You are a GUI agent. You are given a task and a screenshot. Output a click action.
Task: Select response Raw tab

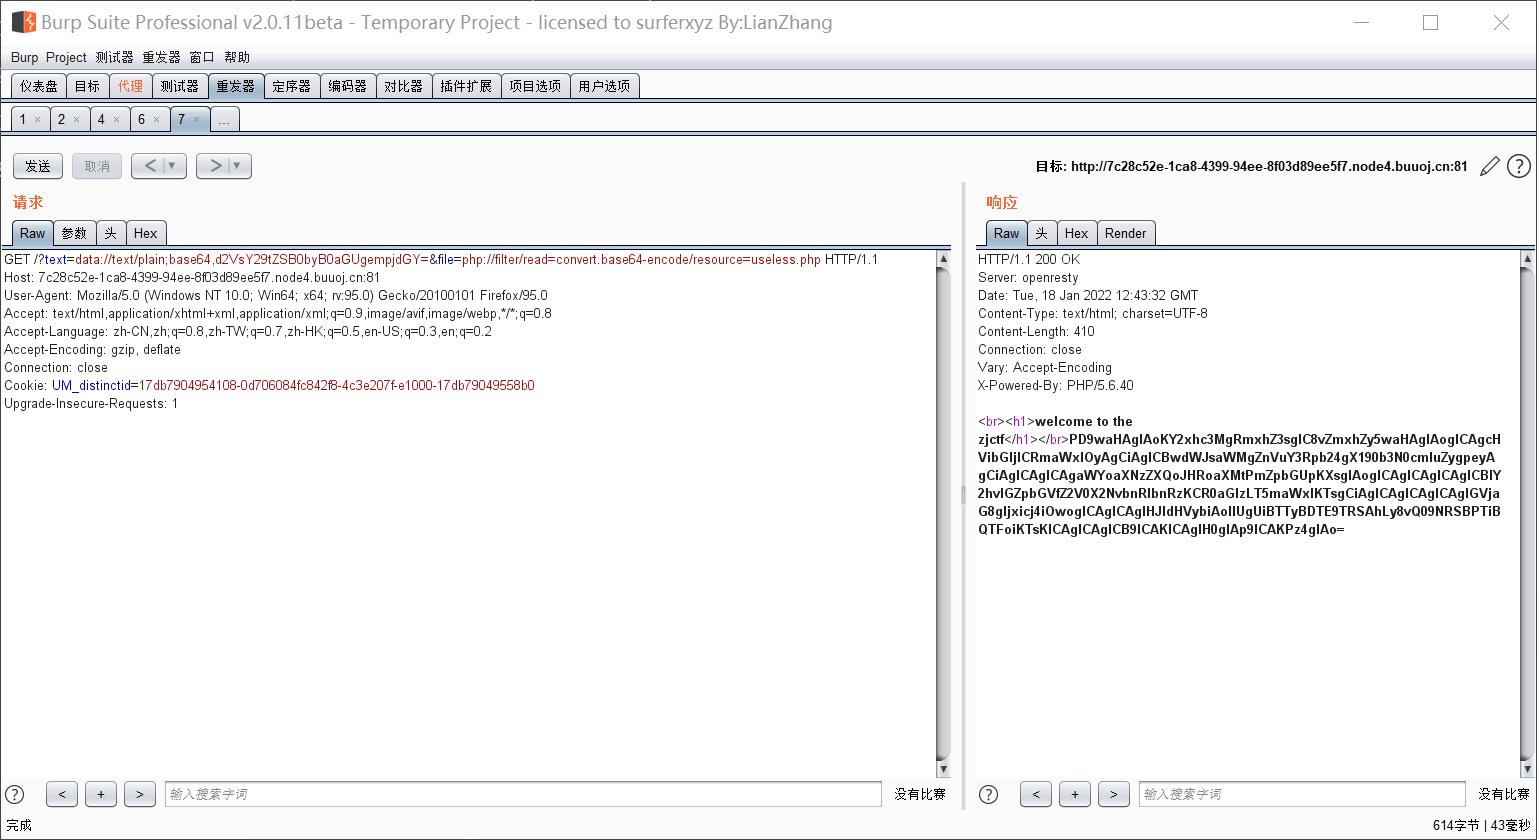pyautogui.click(x=1007, y=233)
